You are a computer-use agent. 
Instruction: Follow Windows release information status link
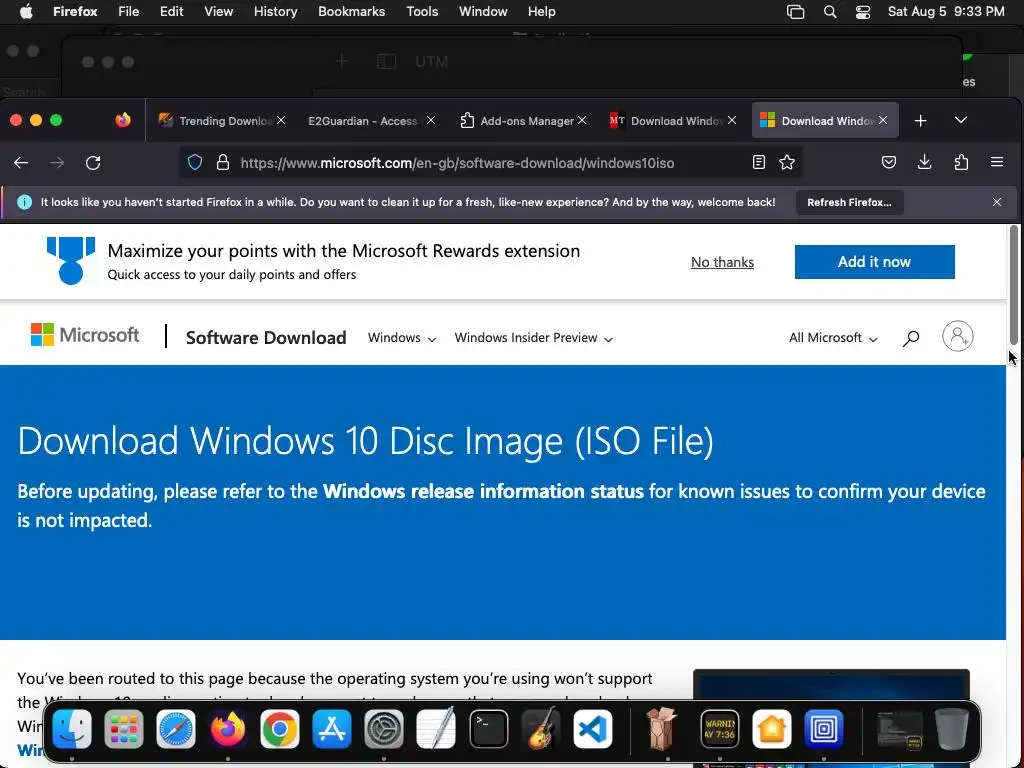point(483,491)
